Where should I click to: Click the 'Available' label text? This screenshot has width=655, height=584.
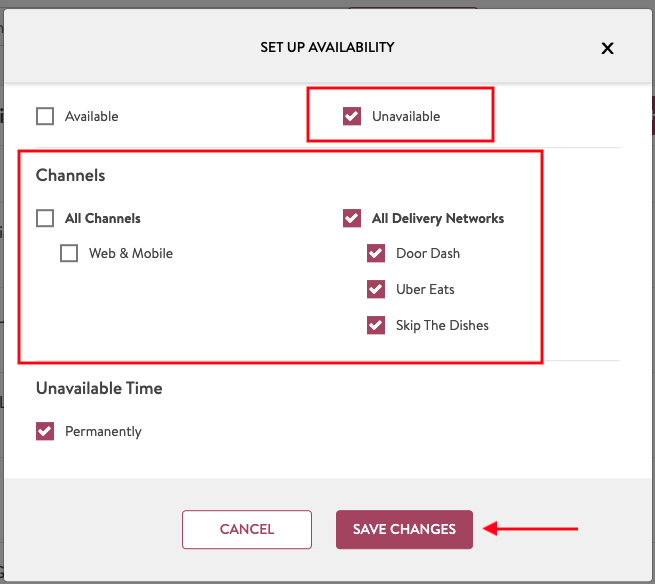(92, 116)
